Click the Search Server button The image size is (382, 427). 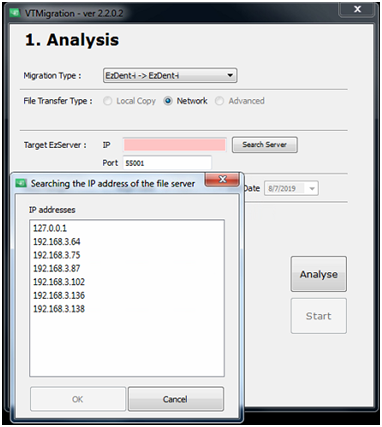[x=265, y=145]
